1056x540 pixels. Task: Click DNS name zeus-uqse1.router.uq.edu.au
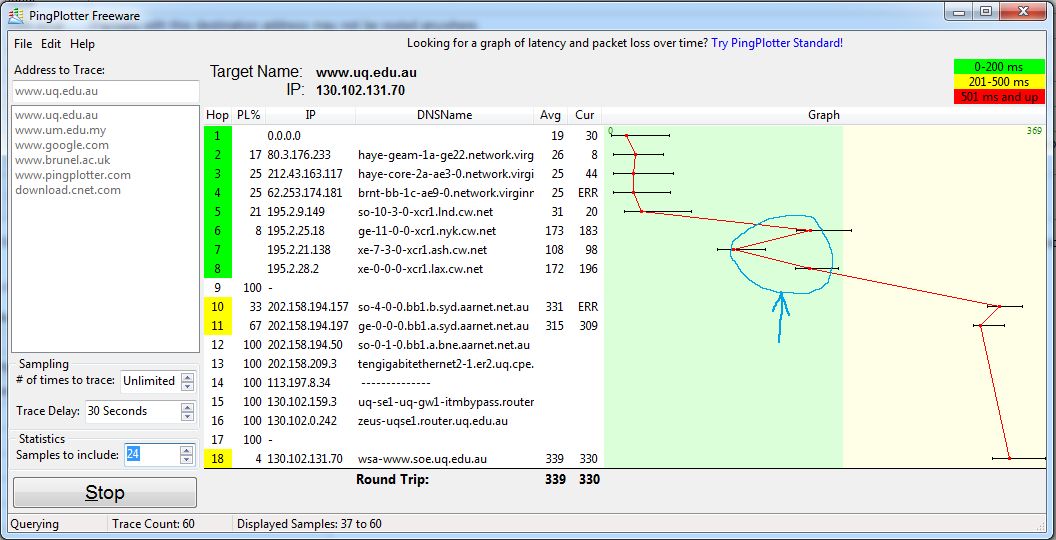click(433, 421)
